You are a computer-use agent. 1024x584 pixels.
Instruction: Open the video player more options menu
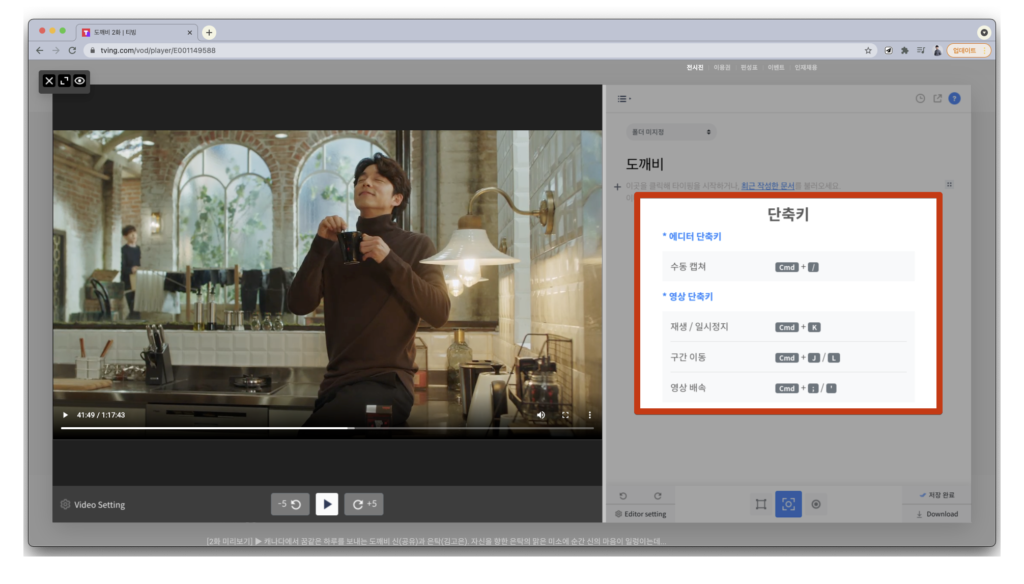(x=590, y=415)
